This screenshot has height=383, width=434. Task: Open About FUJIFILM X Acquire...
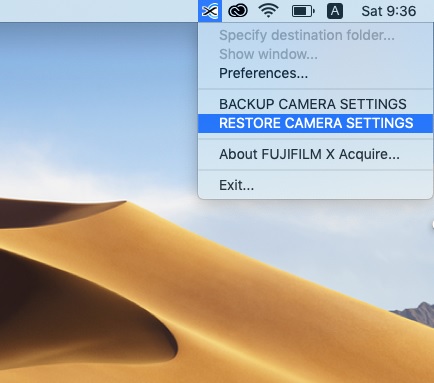(315, 154)
